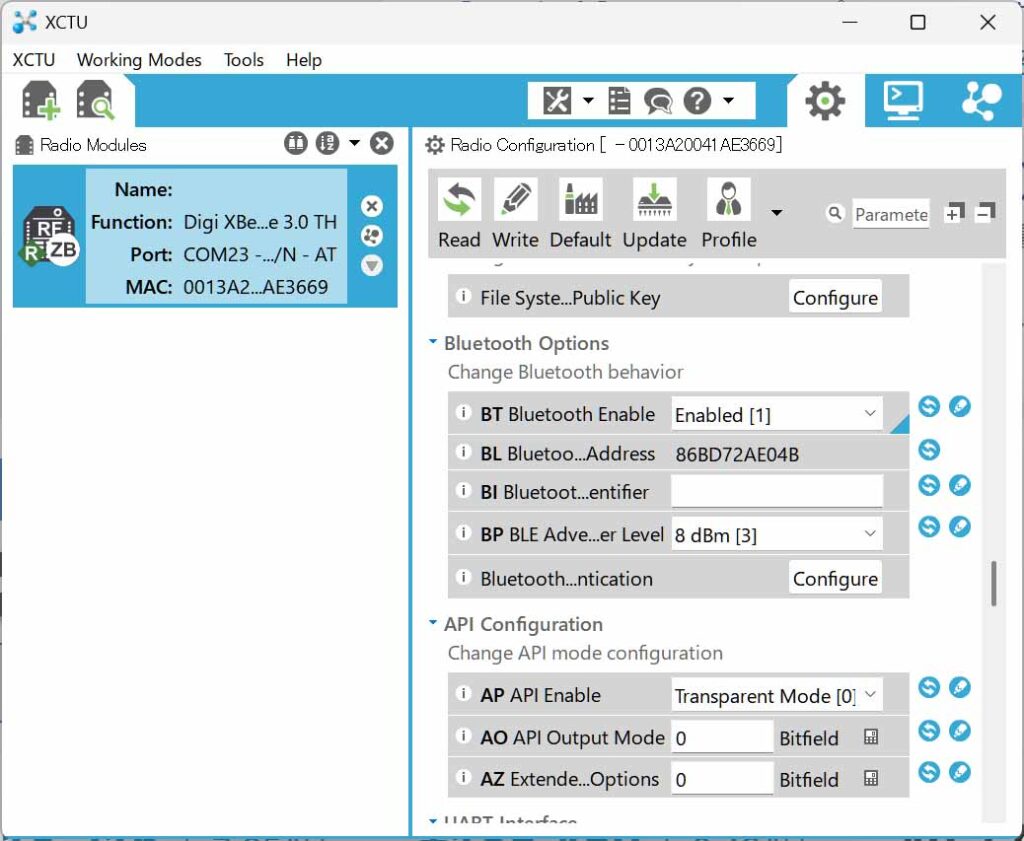This screenshot has width=1024, height=841.
Task: Configure Bluetooth Authentication
Action: 835,578
